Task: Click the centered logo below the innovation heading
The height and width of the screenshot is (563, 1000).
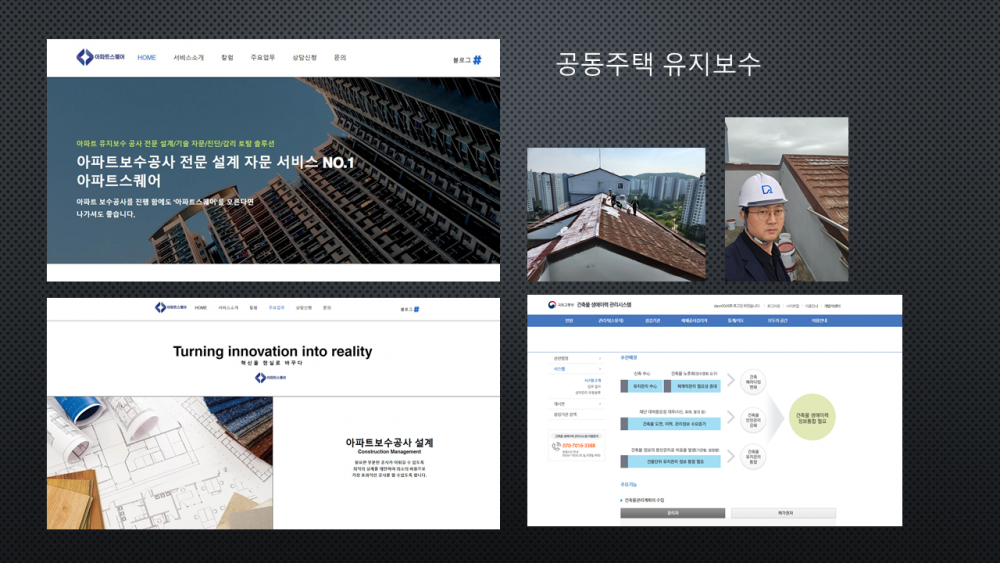Action: 270,377
